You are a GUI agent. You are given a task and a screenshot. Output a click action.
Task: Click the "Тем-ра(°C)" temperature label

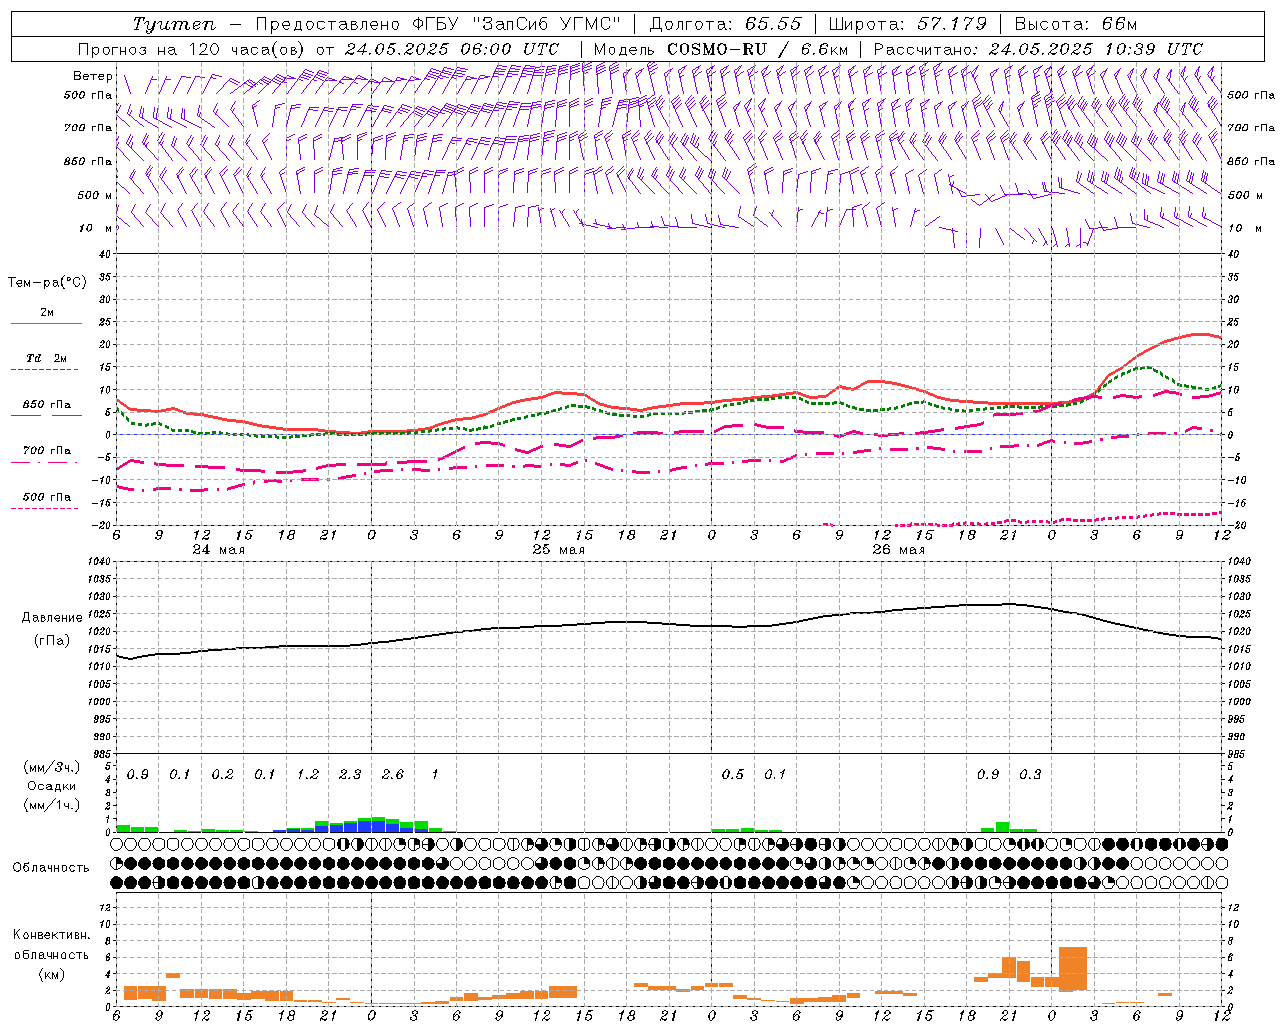click(47, 283)
